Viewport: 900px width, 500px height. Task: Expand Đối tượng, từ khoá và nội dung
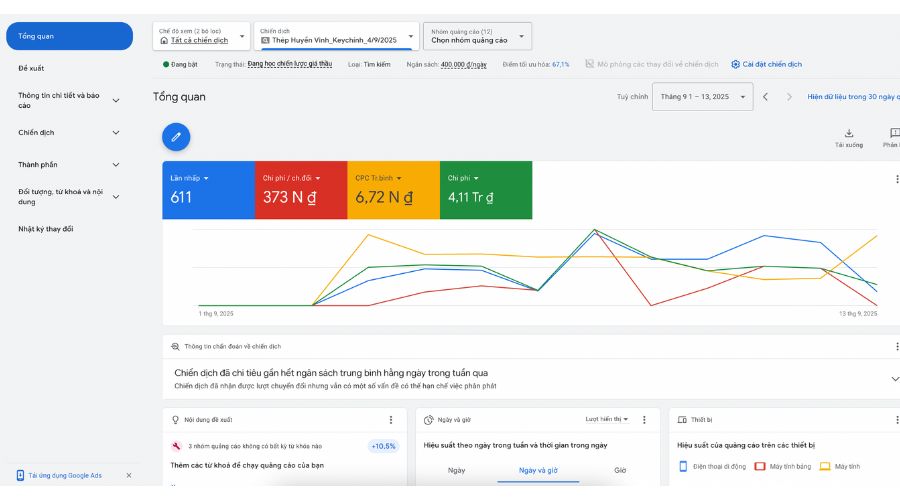click(x=116, y=197)
